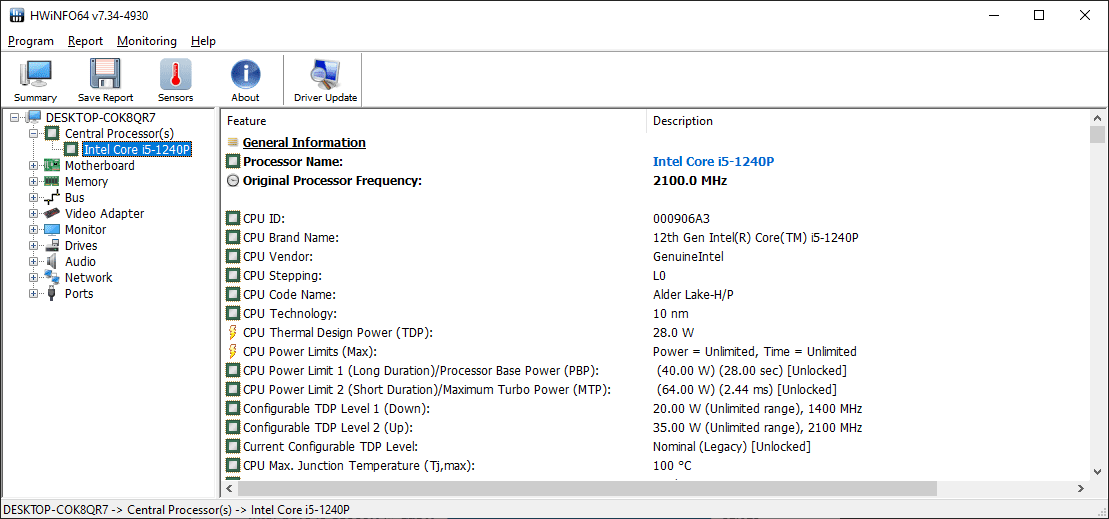Select the Current Configurable TDP Level row

coord(656,447)
